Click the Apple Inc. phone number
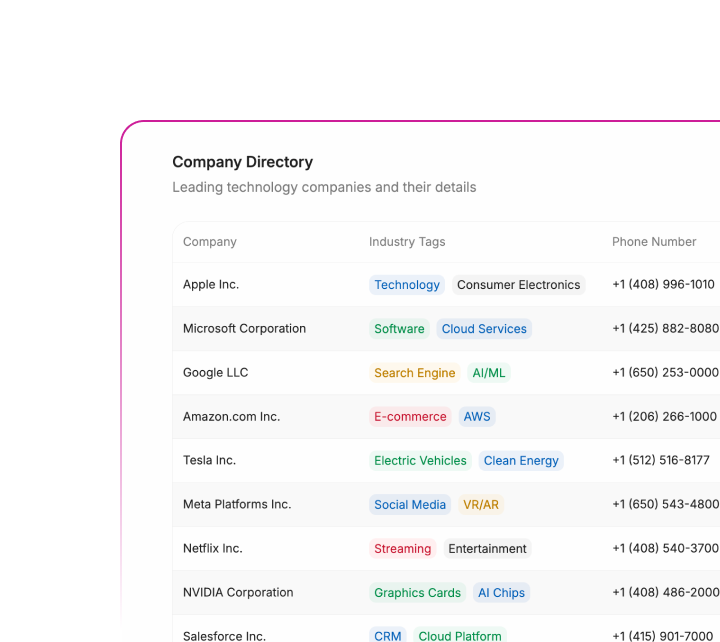The height and width of the screenshot is (642, 720). point(663,285)
